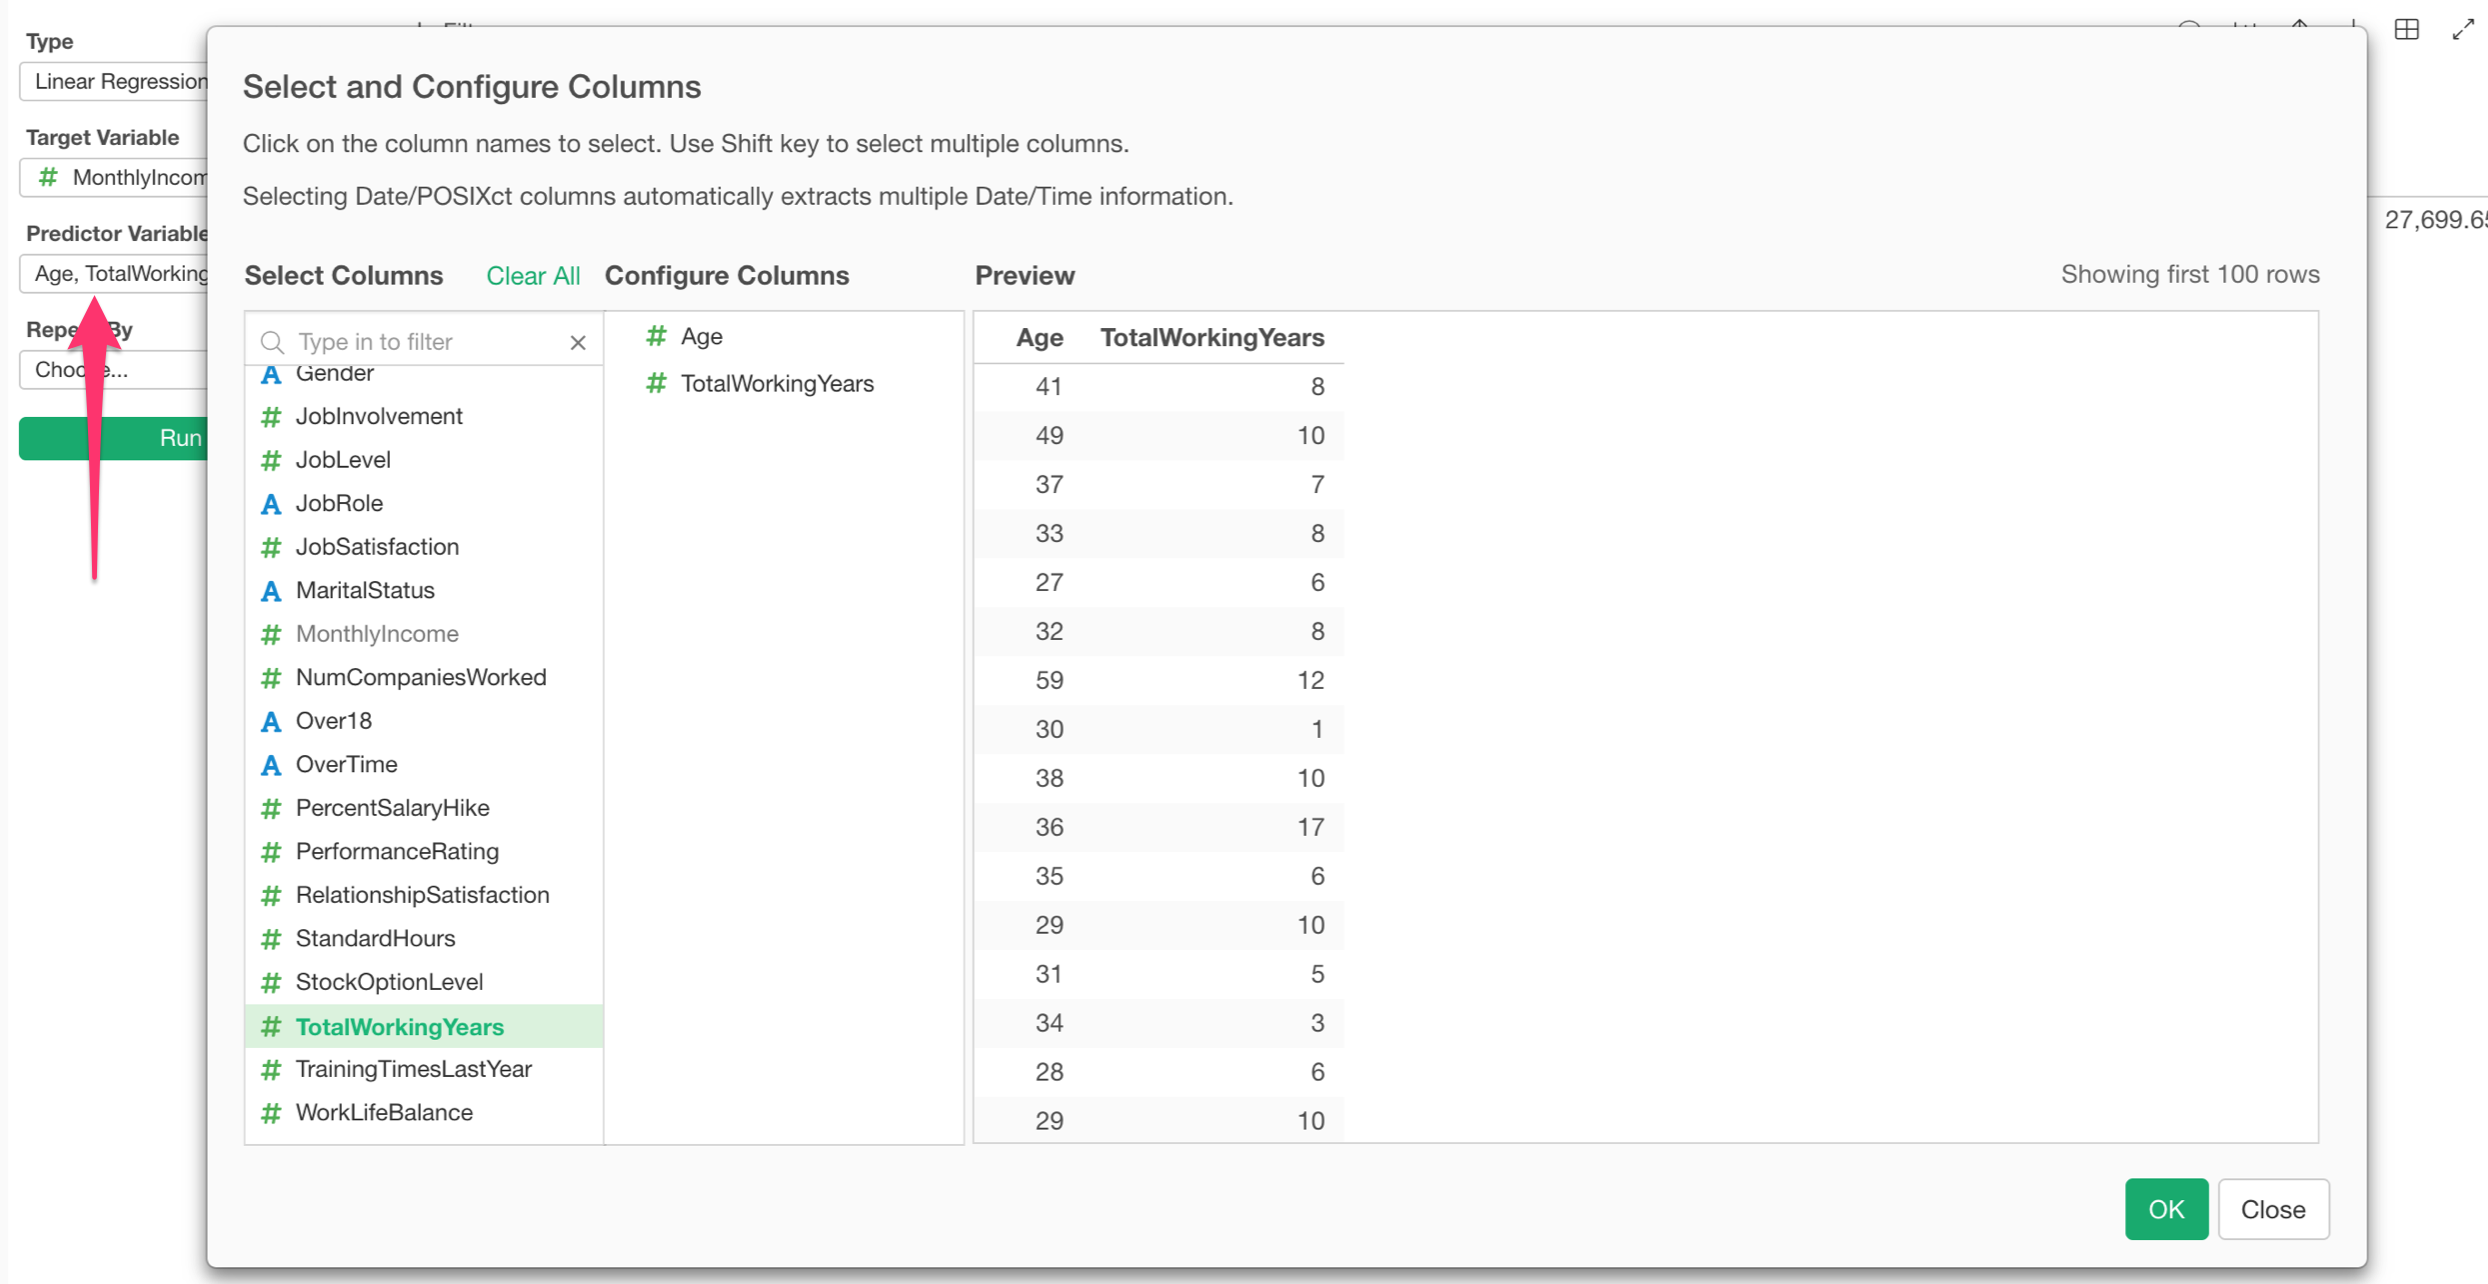Click the Age header in the Preview table
This screenshot has width=2488, height=1284.
1039,338
